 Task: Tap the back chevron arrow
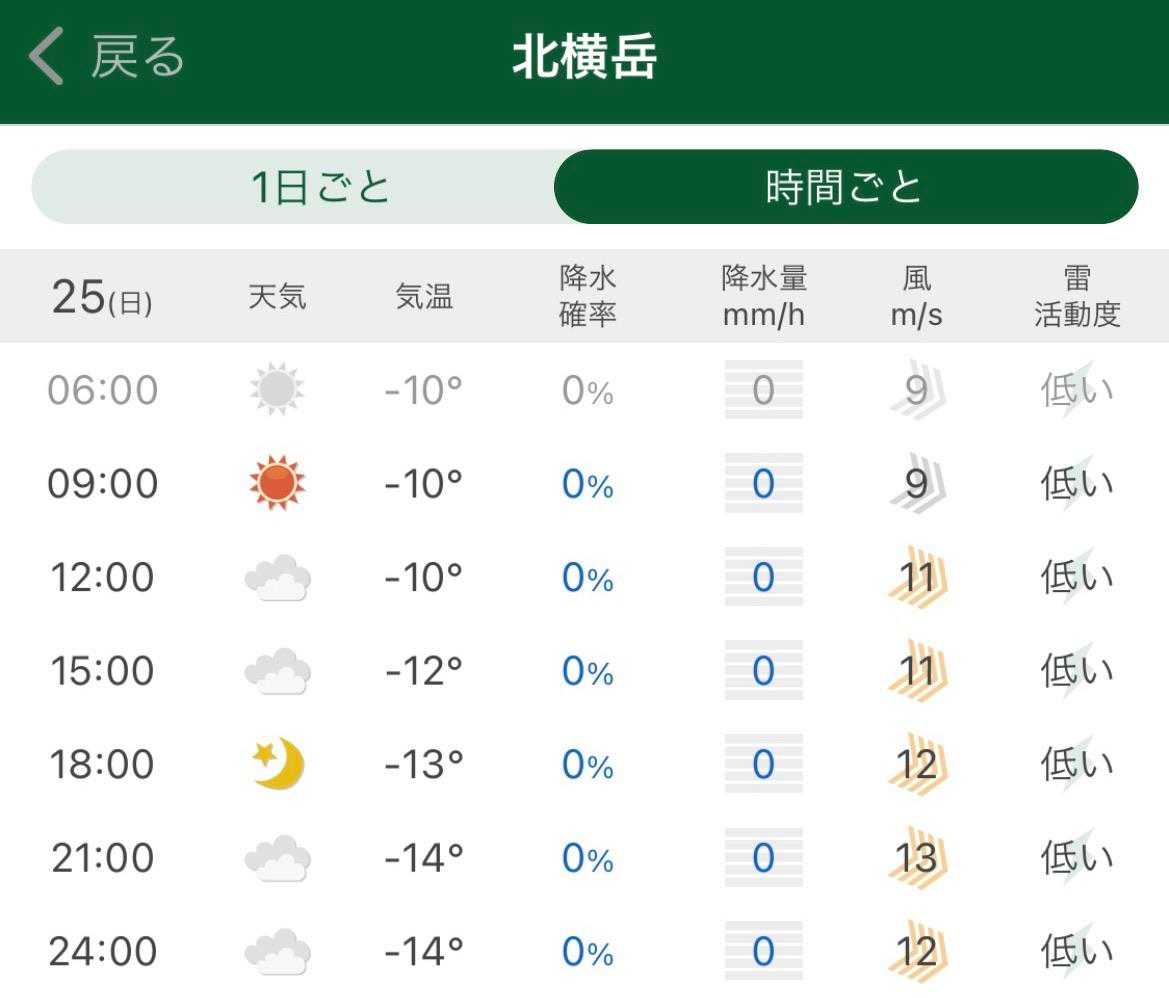47,57
